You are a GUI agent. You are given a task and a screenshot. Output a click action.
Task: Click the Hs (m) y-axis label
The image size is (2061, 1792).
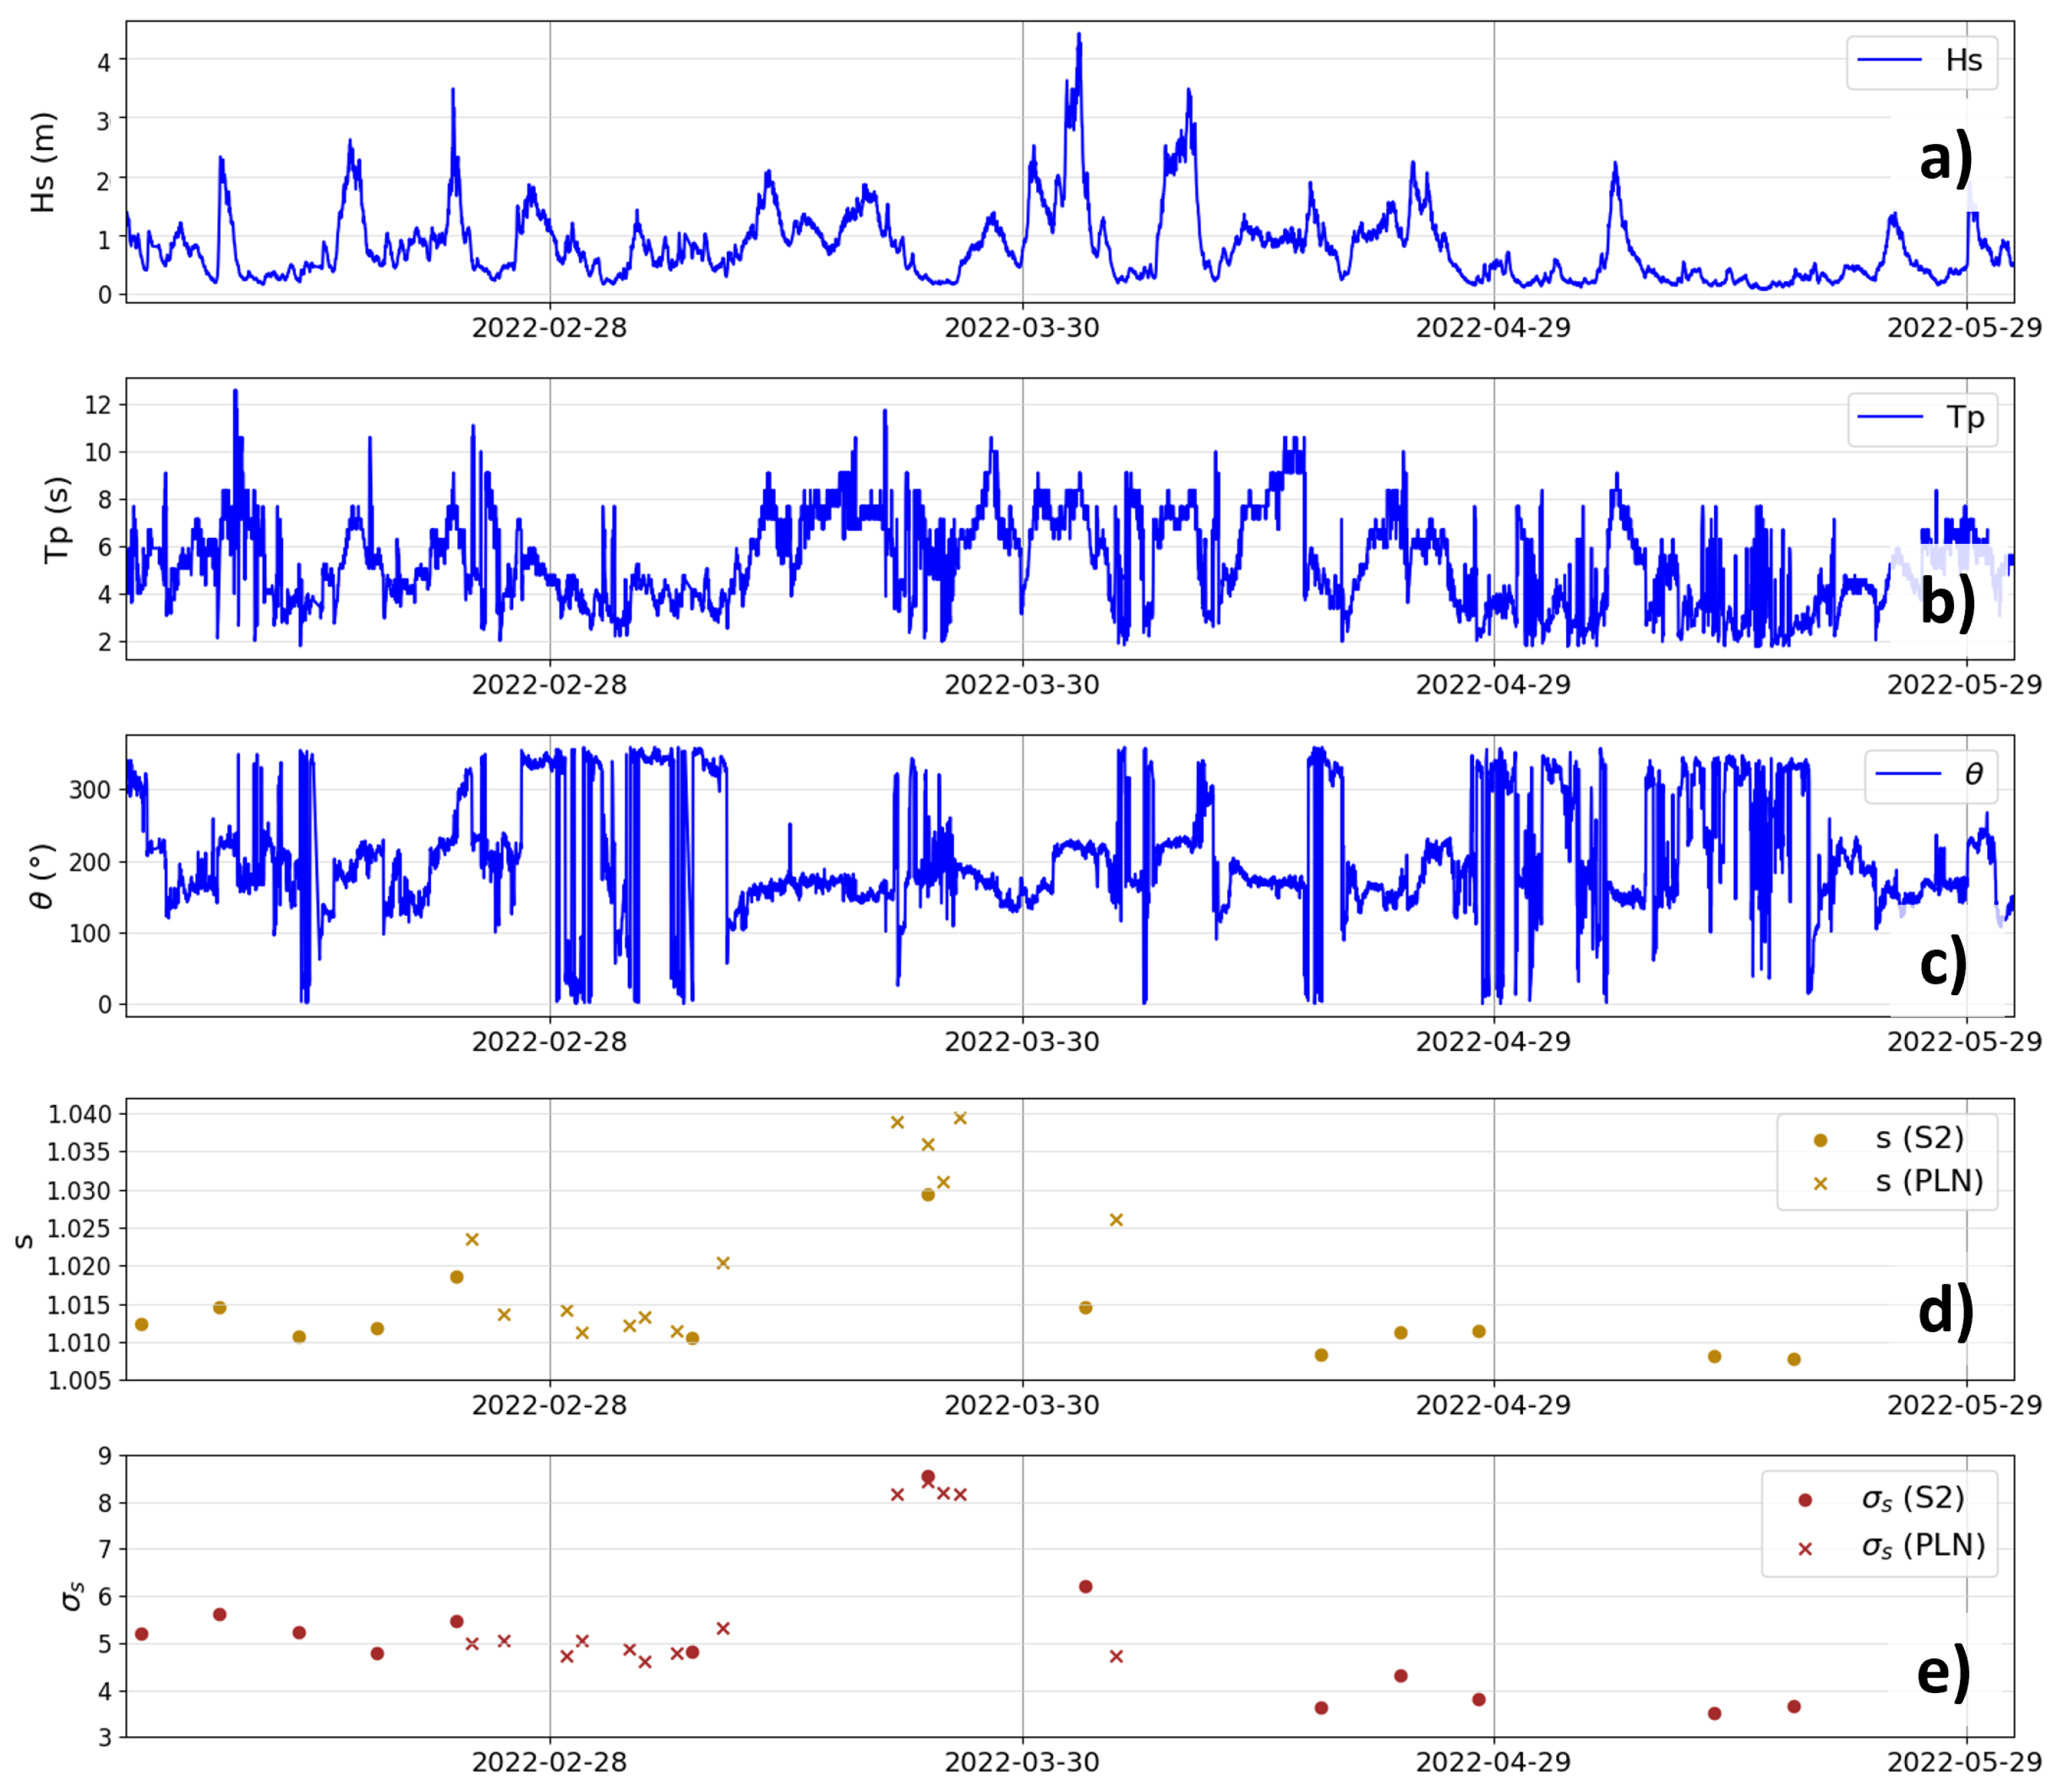point(43,162)
